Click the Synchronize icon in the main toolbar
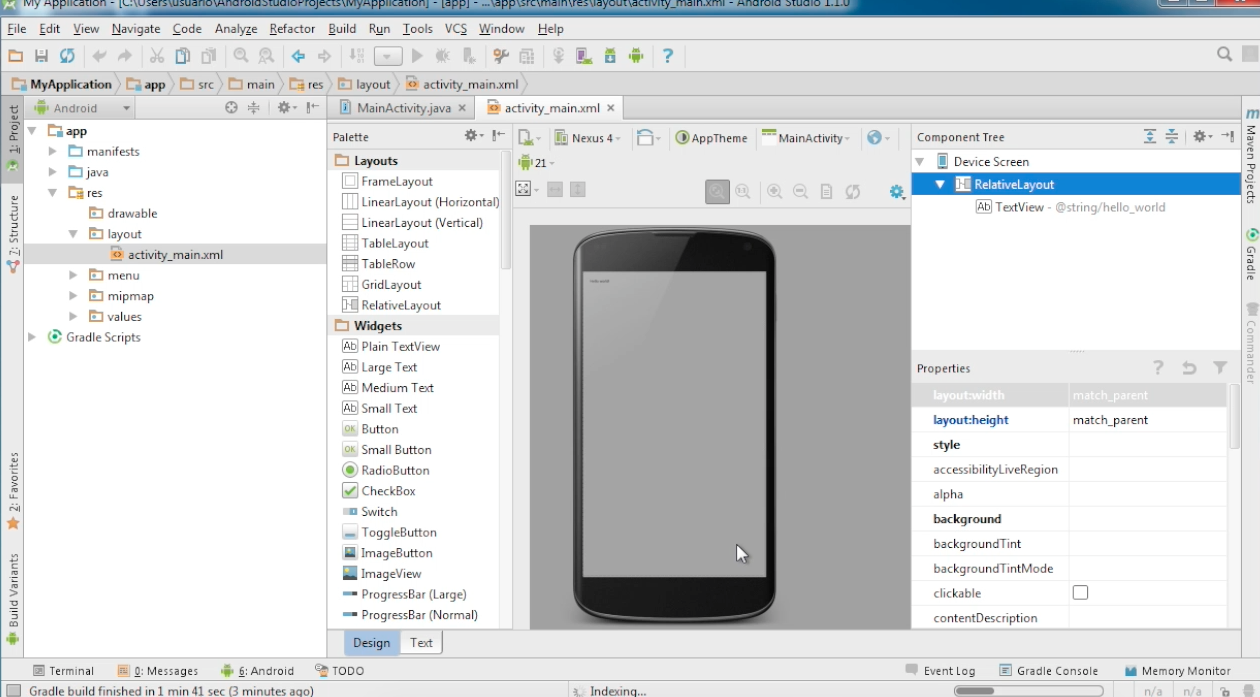The image size is (1260, 697). [x=67, y=56]
